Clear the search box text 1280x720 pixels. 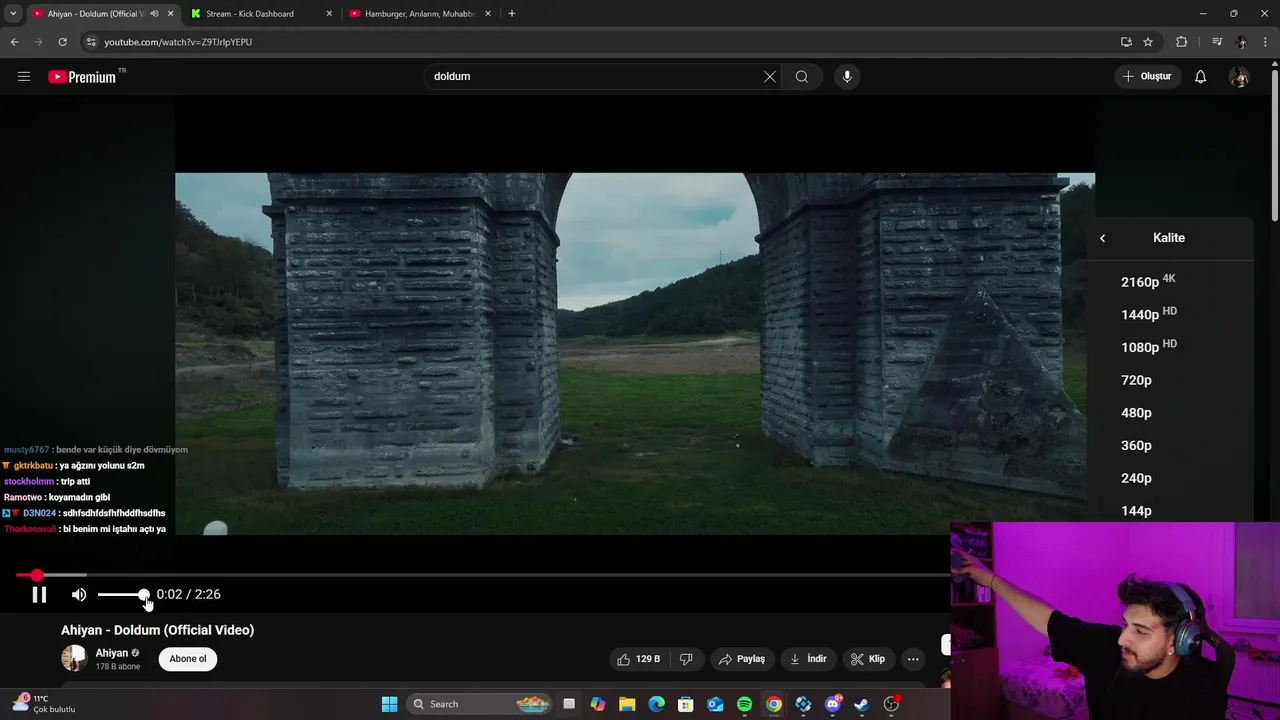[x=770, y=76]
